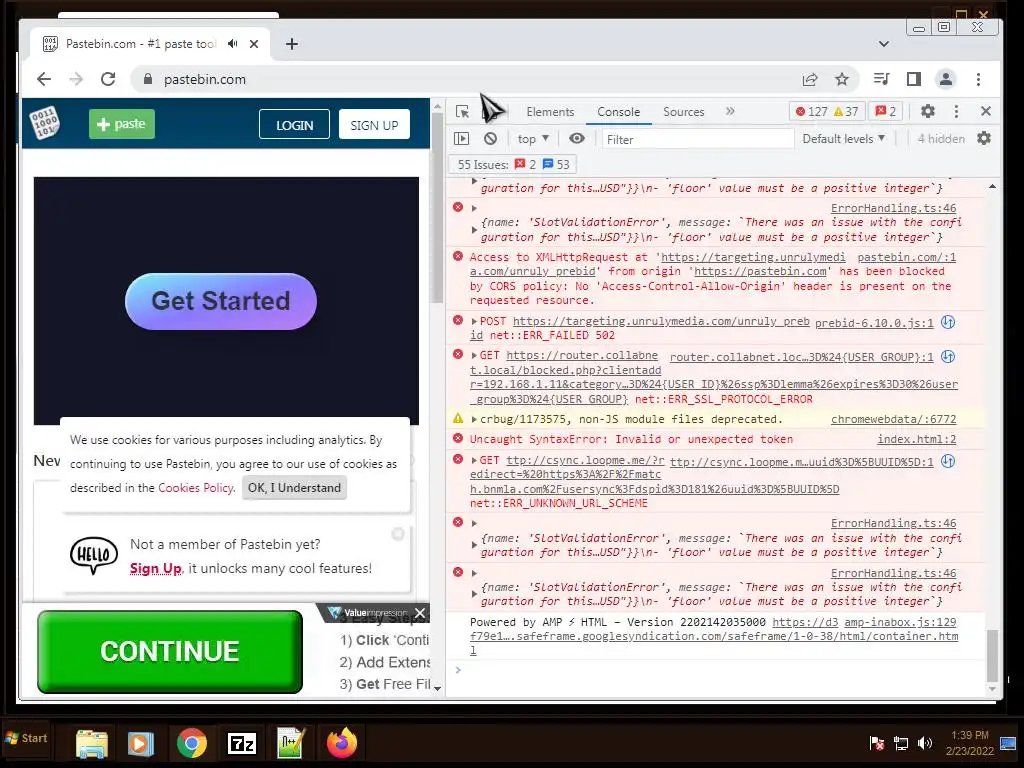Viewport: 1024px width, 768px height.
Task: Click the 4 hidden messages label
Action: click(x=941, y=138)
